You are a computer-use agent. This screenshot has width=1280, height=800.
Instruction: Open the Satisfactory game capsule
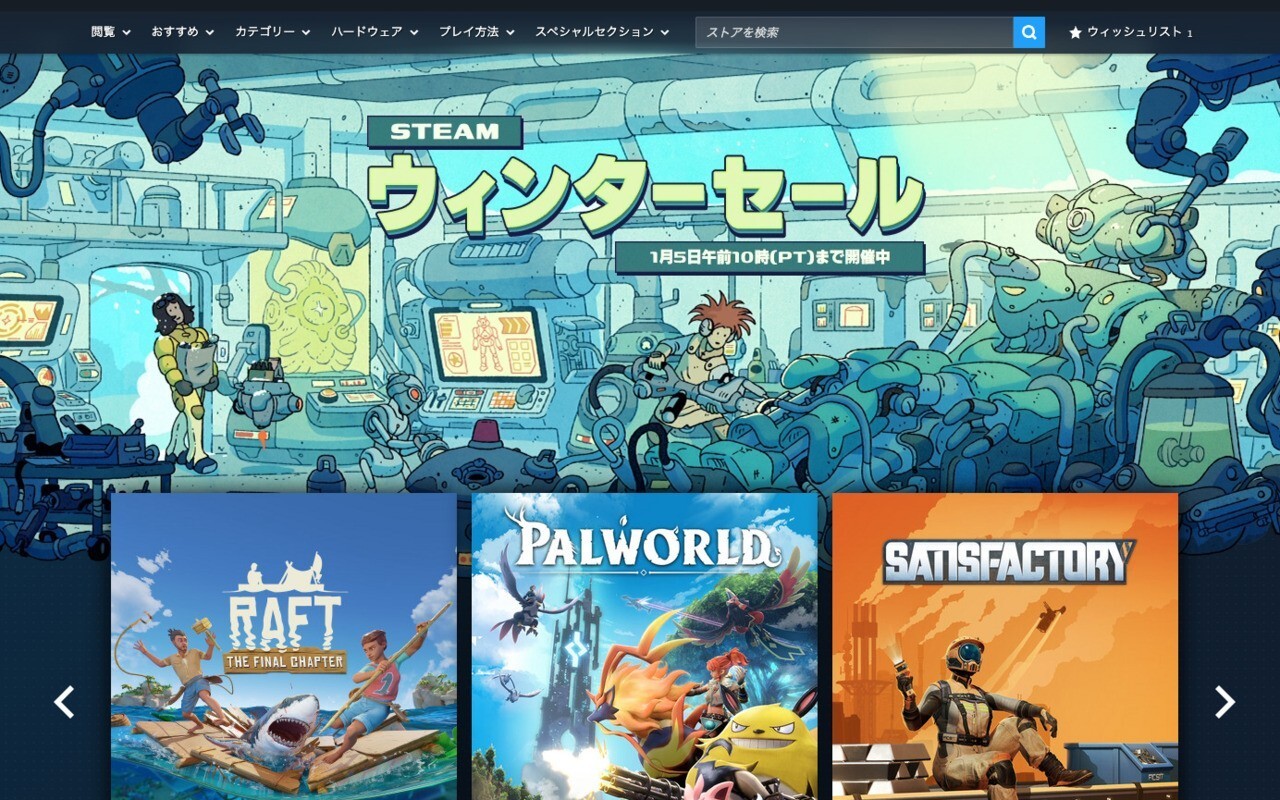pos(1005,646)
